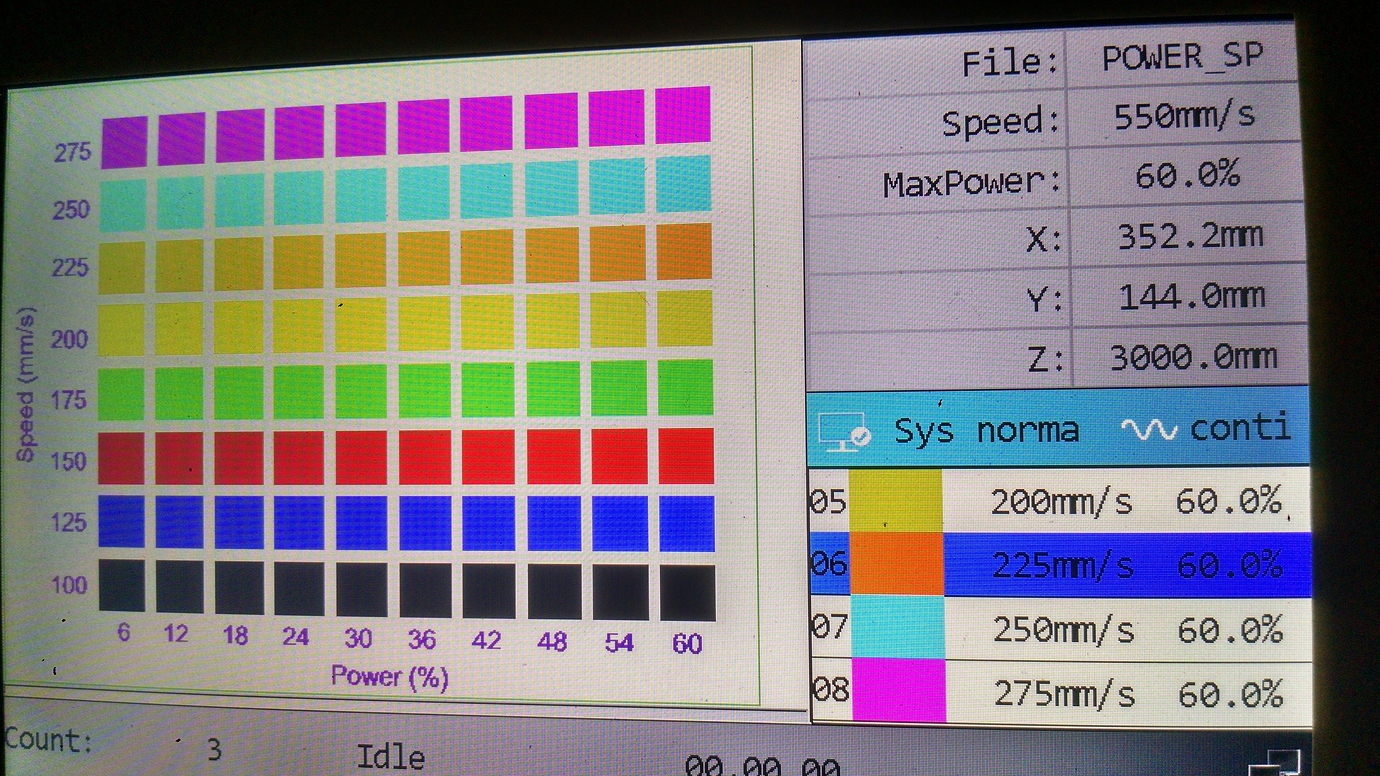Click the system status monitor icon
Image resolution: width=1380 pixels, height=776 pixels.
[x=845, y=429]
